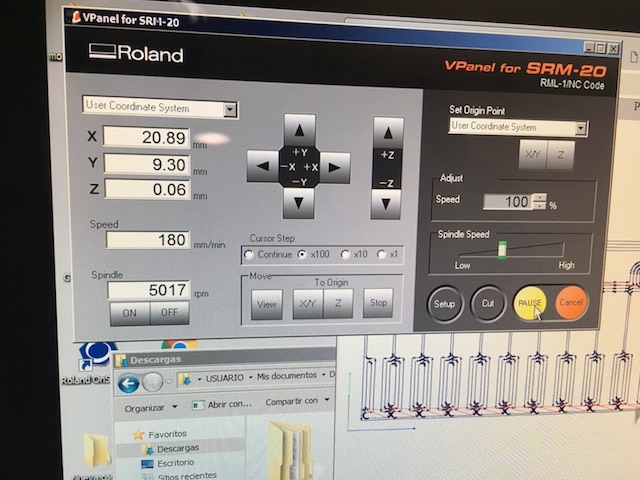Open the Compartir con menu in Descargas
Screen dimensions: 640x480
298,401
